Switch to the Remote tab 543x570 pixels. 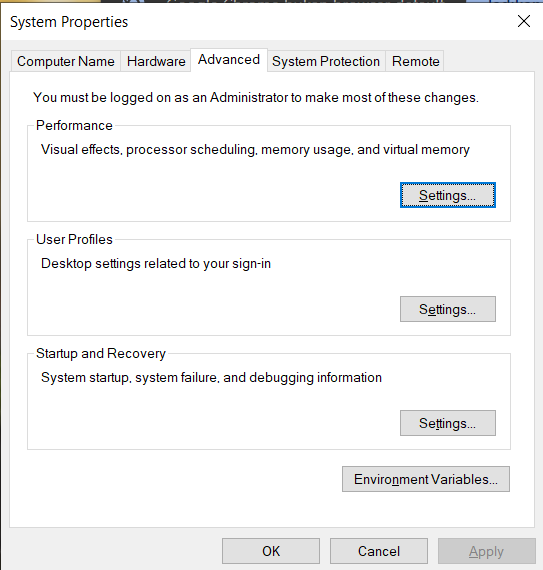[415, 61]
